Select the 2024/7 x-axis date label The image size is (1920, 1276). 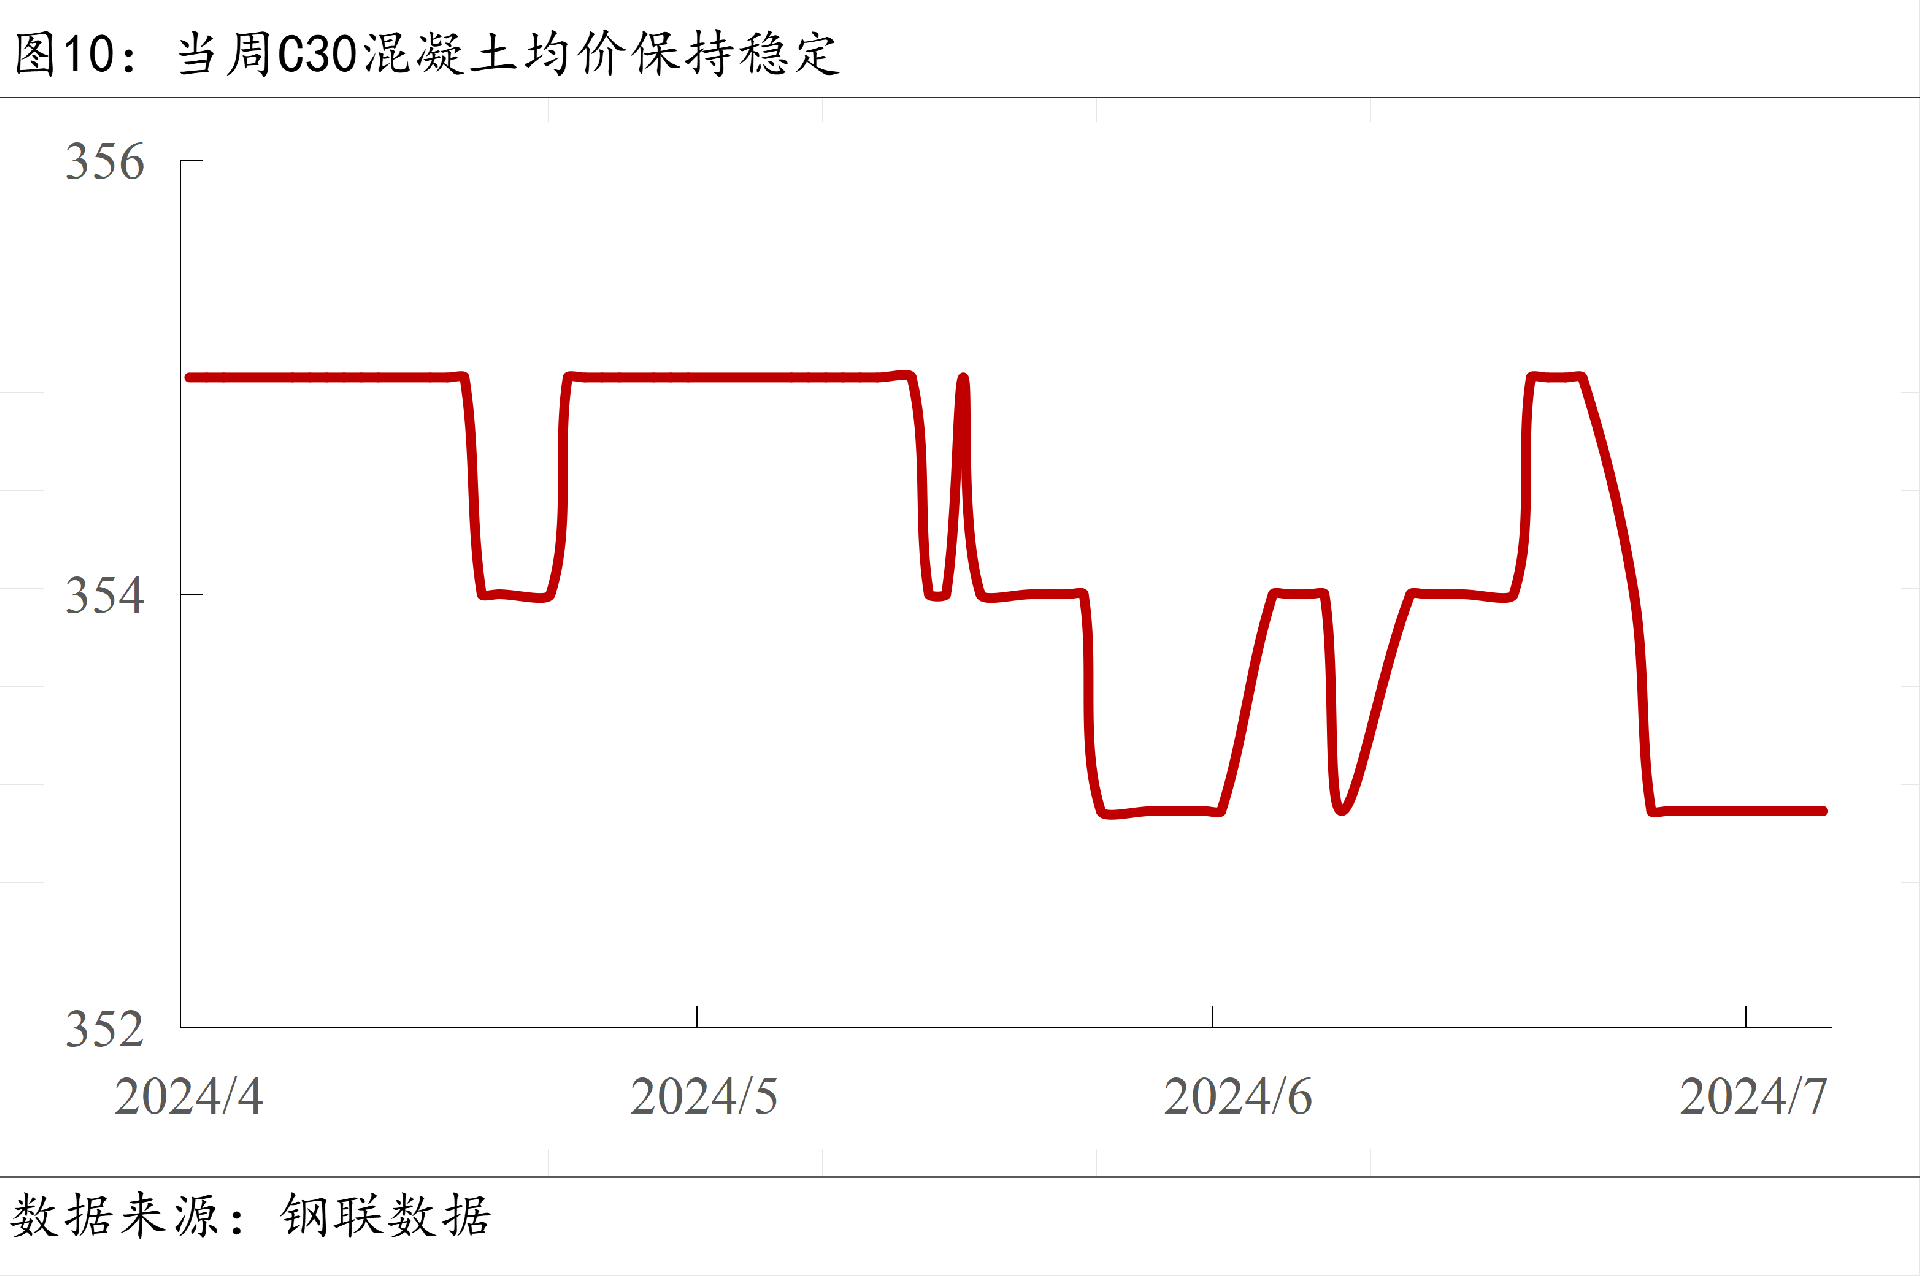pyautogui.click(x=1753, y=1097)
